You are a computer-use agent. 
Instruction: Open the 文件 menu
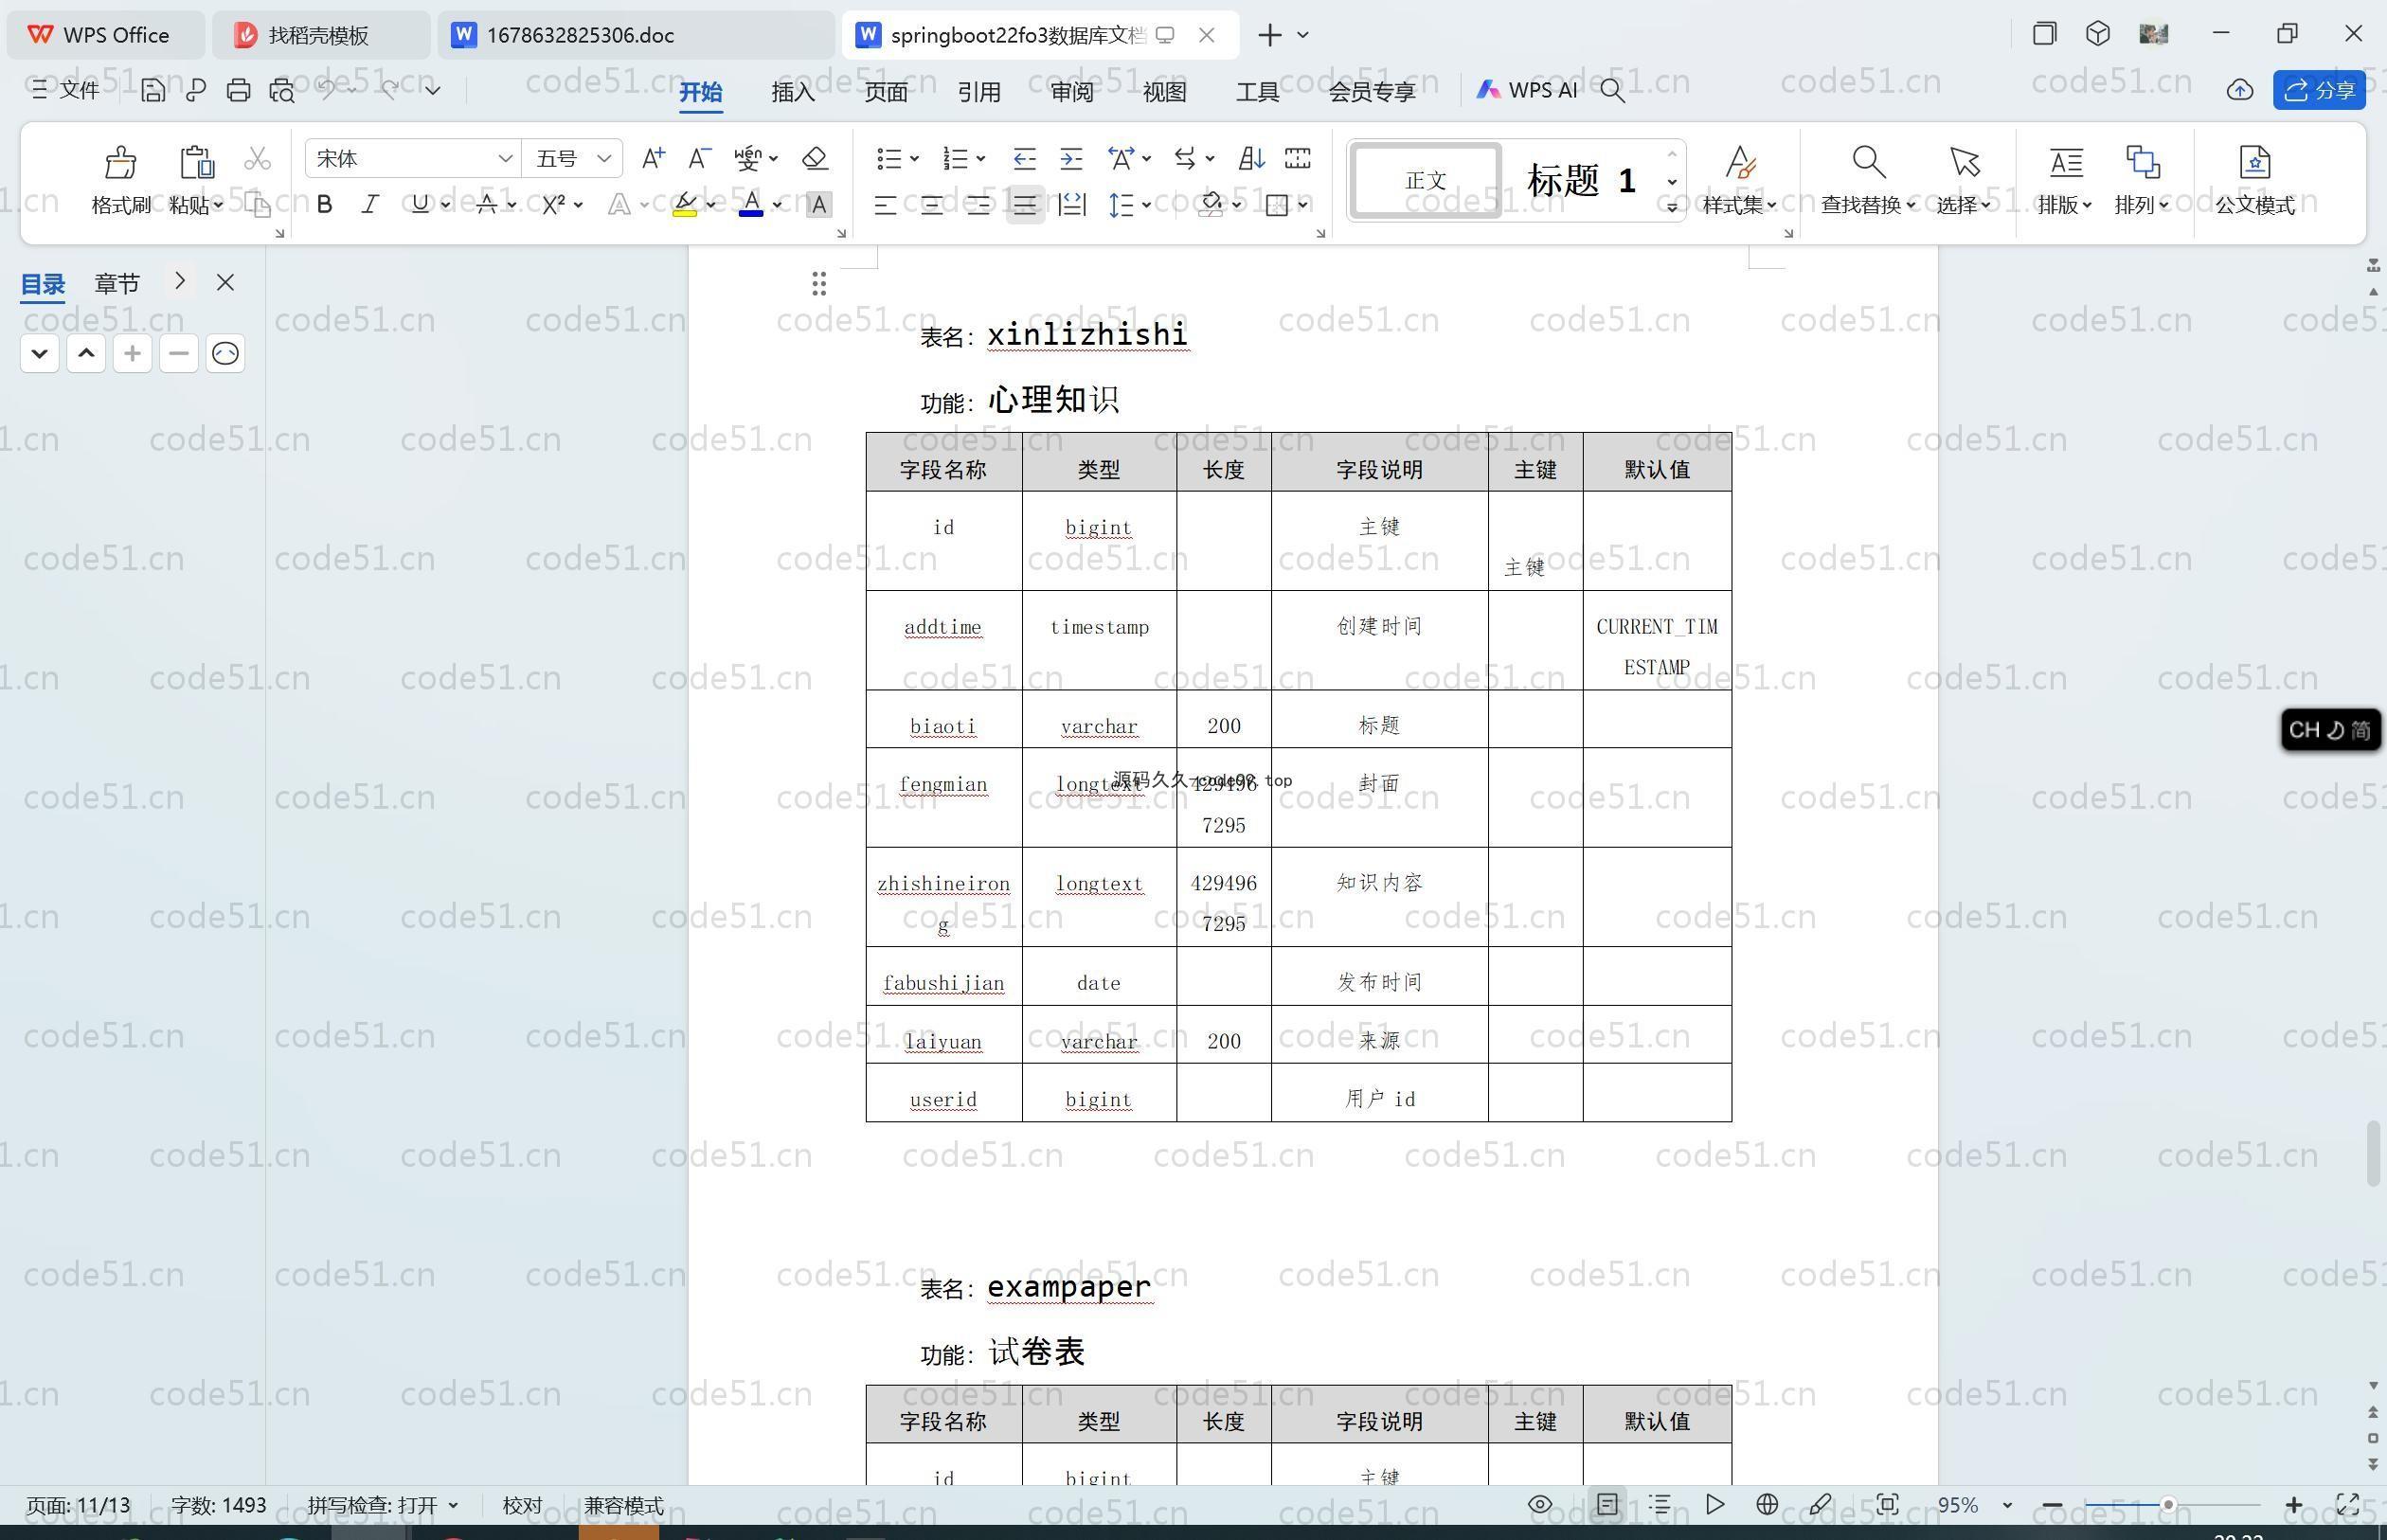(x=67, y=90)
